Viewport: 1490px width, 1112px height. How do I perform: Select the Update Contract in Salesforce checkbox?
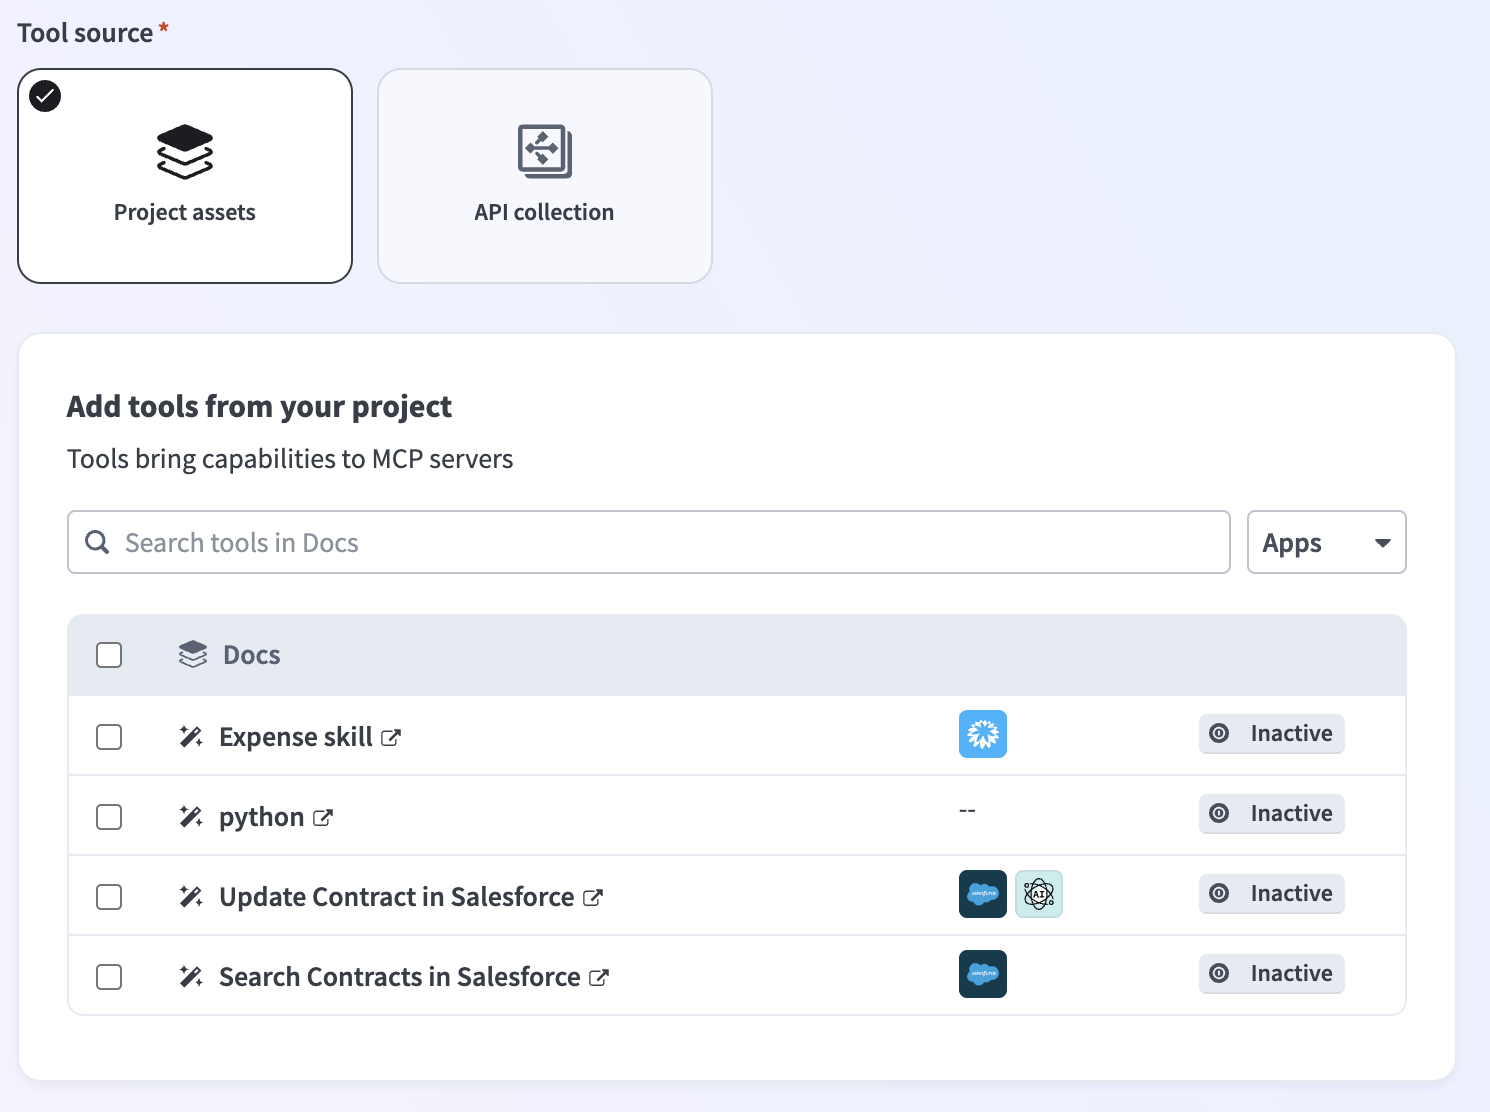click(109, 897)
